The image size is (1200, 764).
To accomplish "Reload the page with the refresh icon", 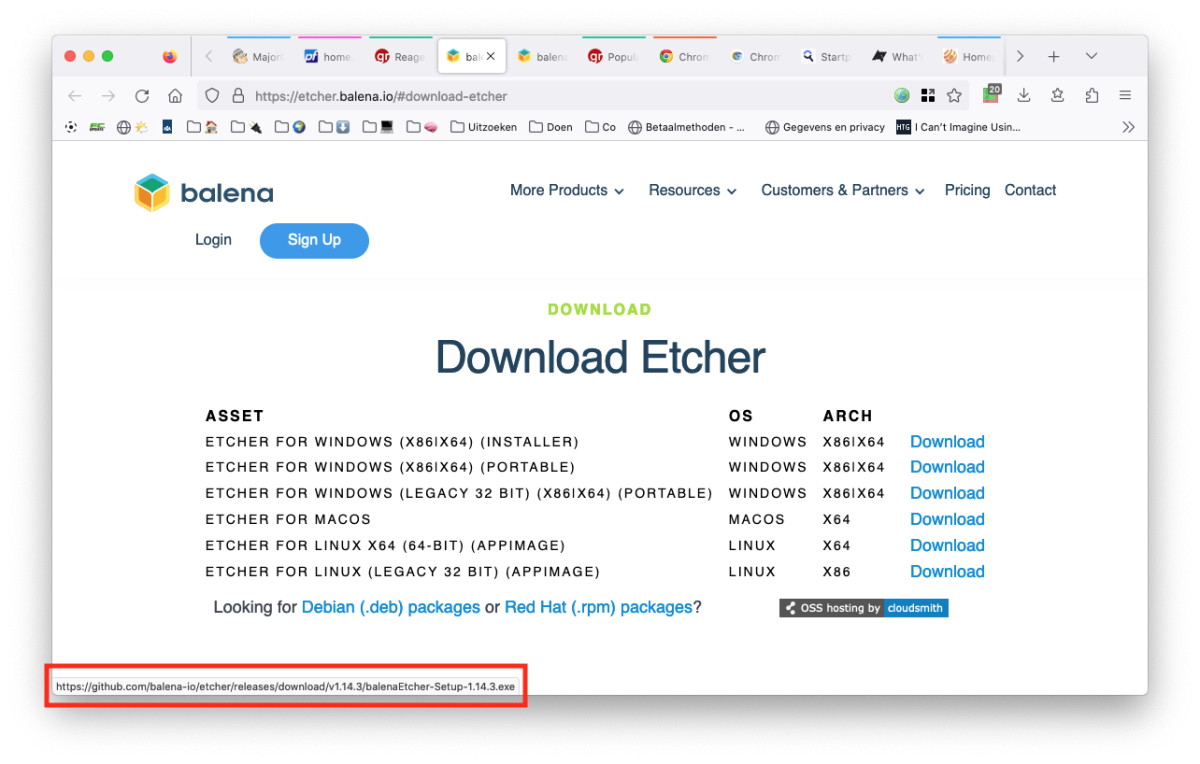I will 142,96.
